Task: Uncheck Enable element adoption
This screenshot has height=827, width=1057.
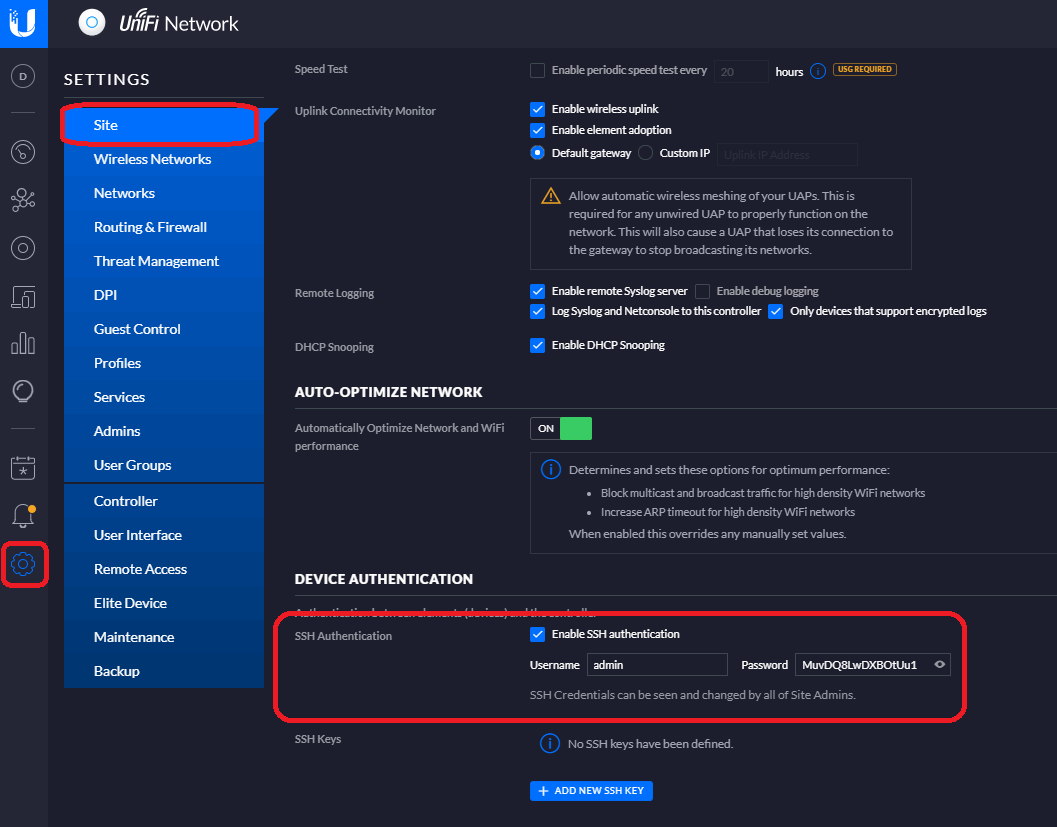Action: (537, 130)
